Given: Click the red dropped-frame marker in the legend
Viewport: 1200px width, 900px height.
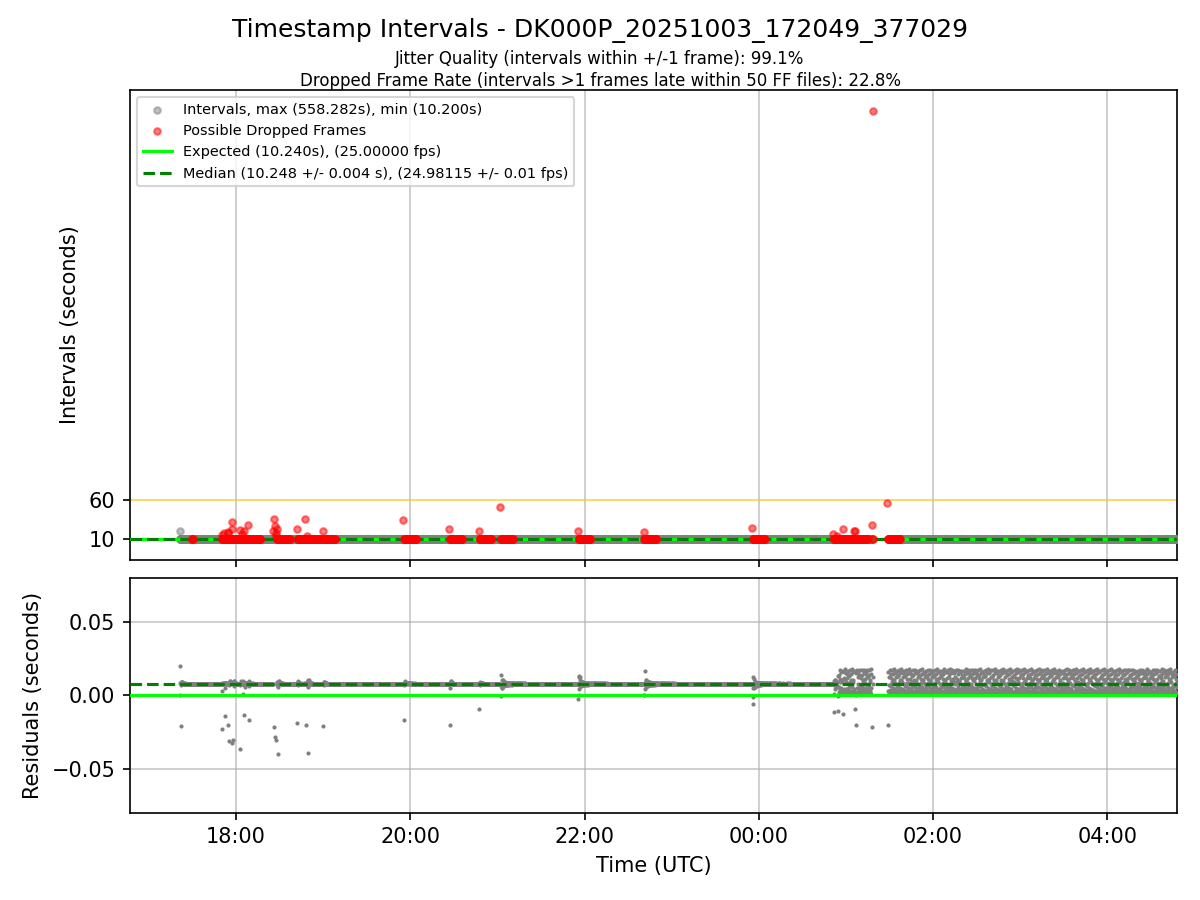Looking at the screenshot, I should pos(158,130).
